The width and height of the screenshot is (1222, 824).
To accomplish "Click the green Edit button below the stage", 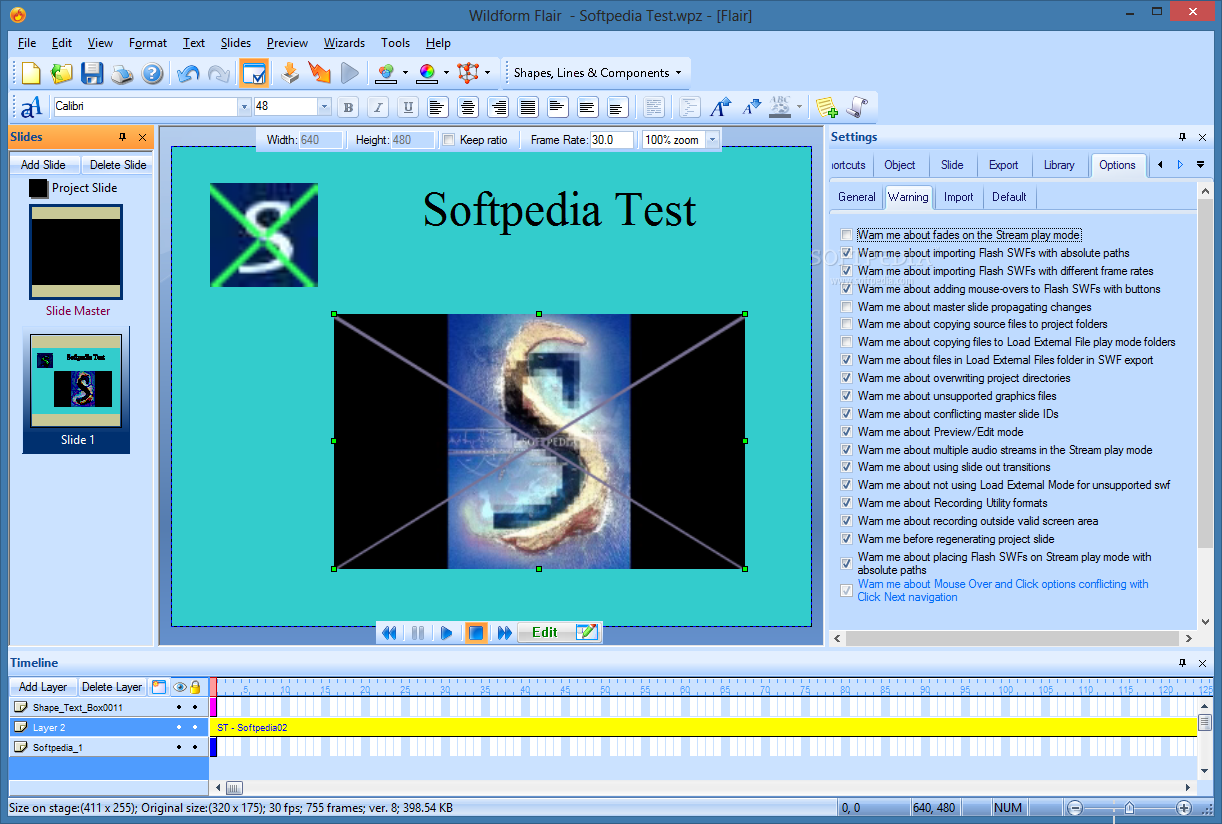I will tap(560, 632).
